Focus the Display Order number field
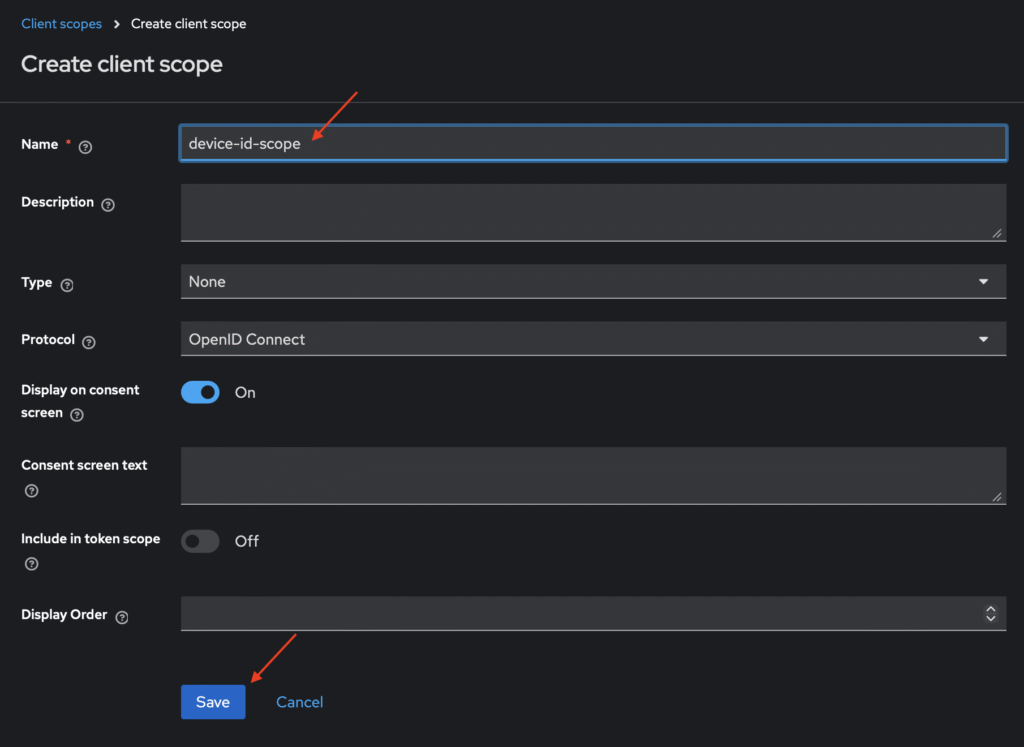 tap(575, 614)
